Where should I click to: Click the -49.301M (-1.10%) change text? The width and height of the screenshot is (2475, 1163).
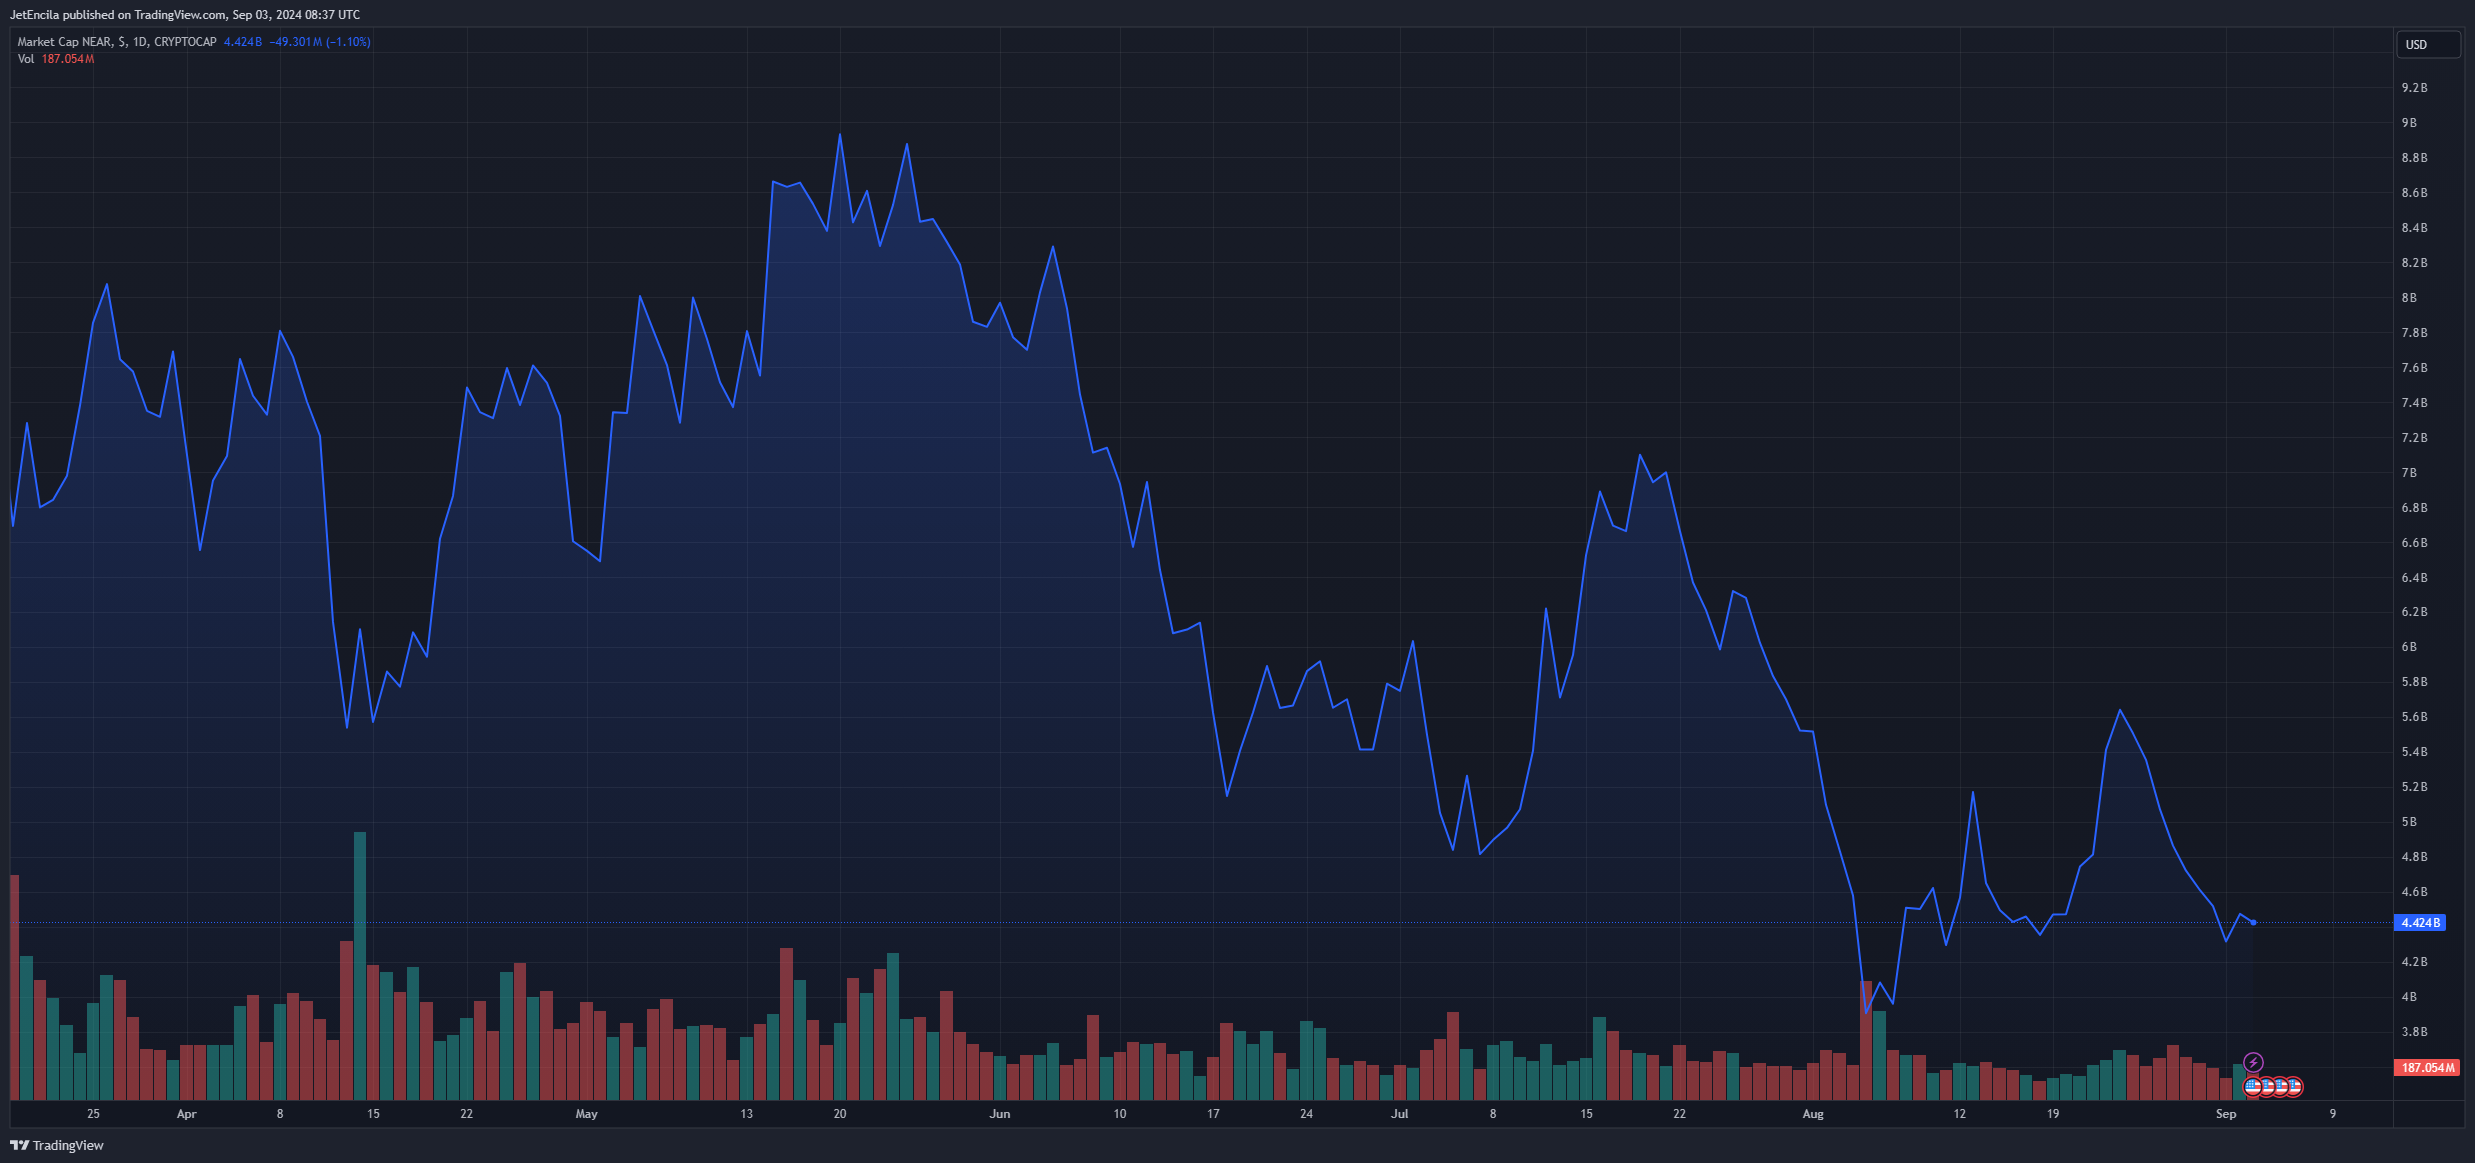(x=320, y=42)
